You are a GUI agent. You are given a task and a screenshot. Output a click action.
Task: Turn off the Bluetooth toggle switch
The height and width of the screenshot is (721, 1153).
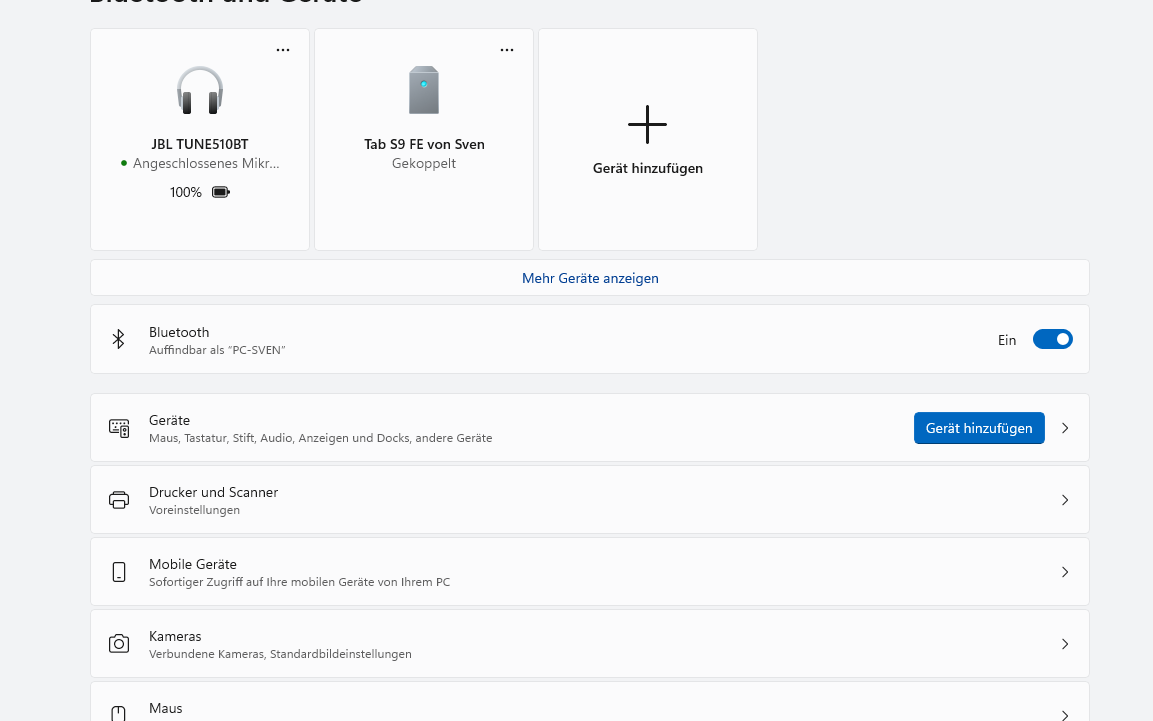pyautogui.click(x=1052, y=339)
